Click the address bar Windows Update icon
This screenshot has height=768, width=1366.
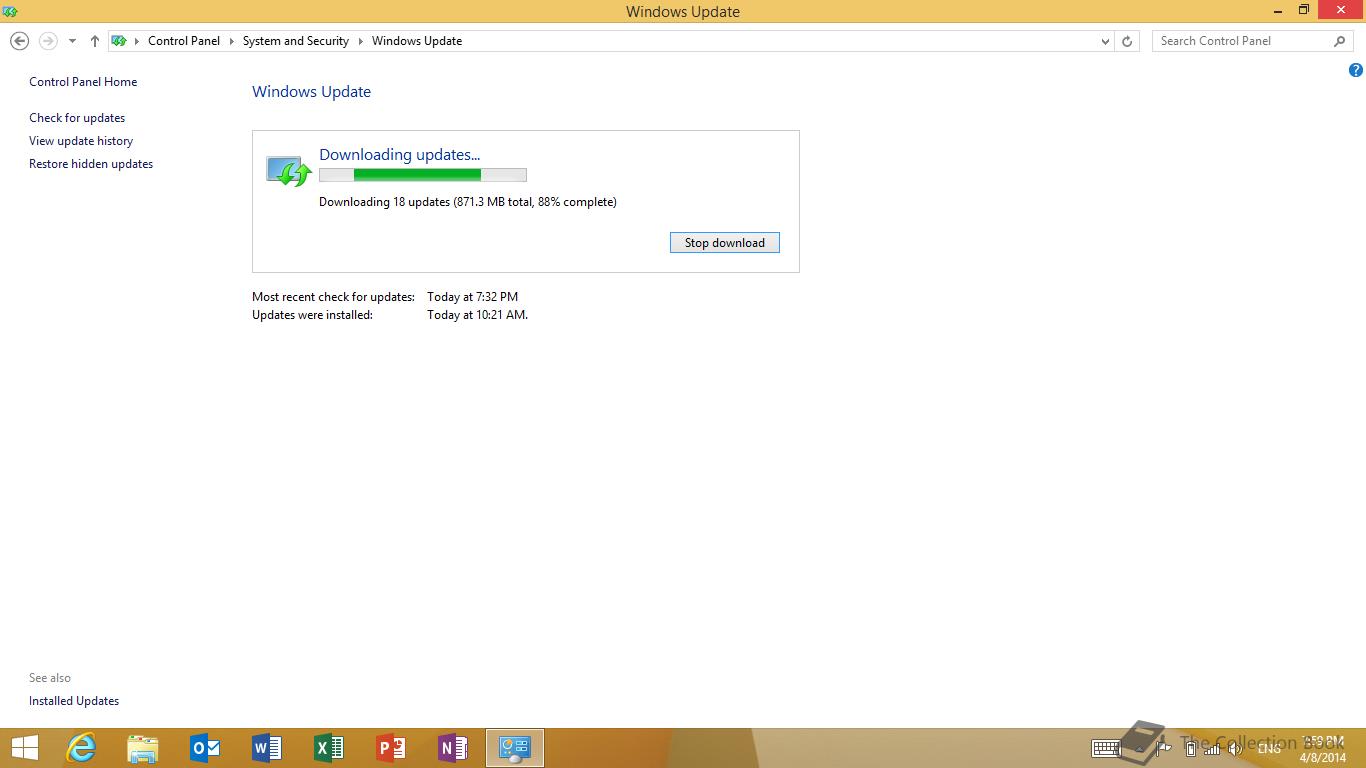tap(119, 41)
